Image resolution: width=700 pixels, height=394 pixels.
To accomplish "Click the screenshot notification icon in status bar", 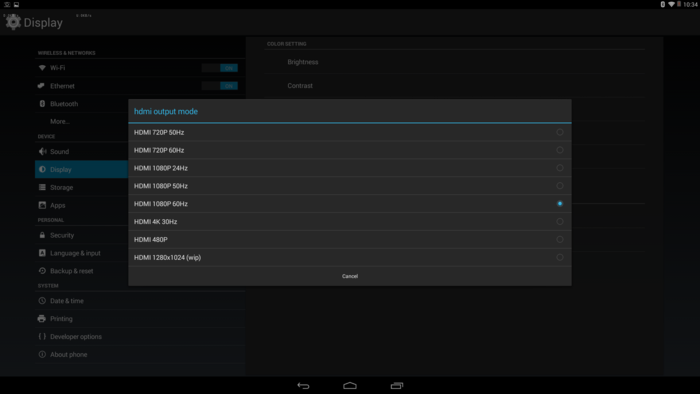I will [16, 4].
